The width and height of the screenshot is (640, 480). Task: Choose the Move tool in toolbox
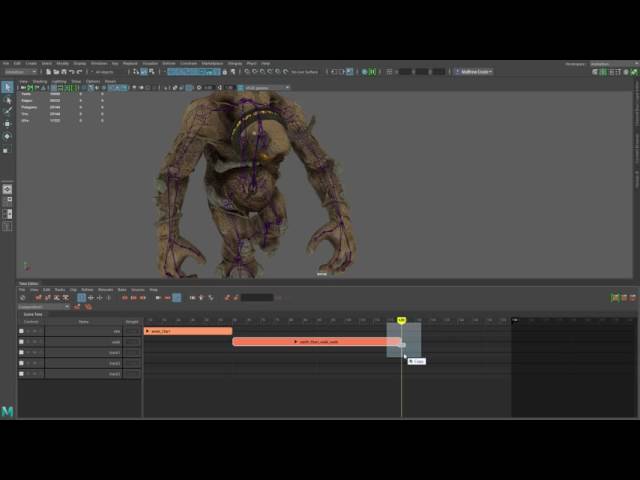point(7,124)
